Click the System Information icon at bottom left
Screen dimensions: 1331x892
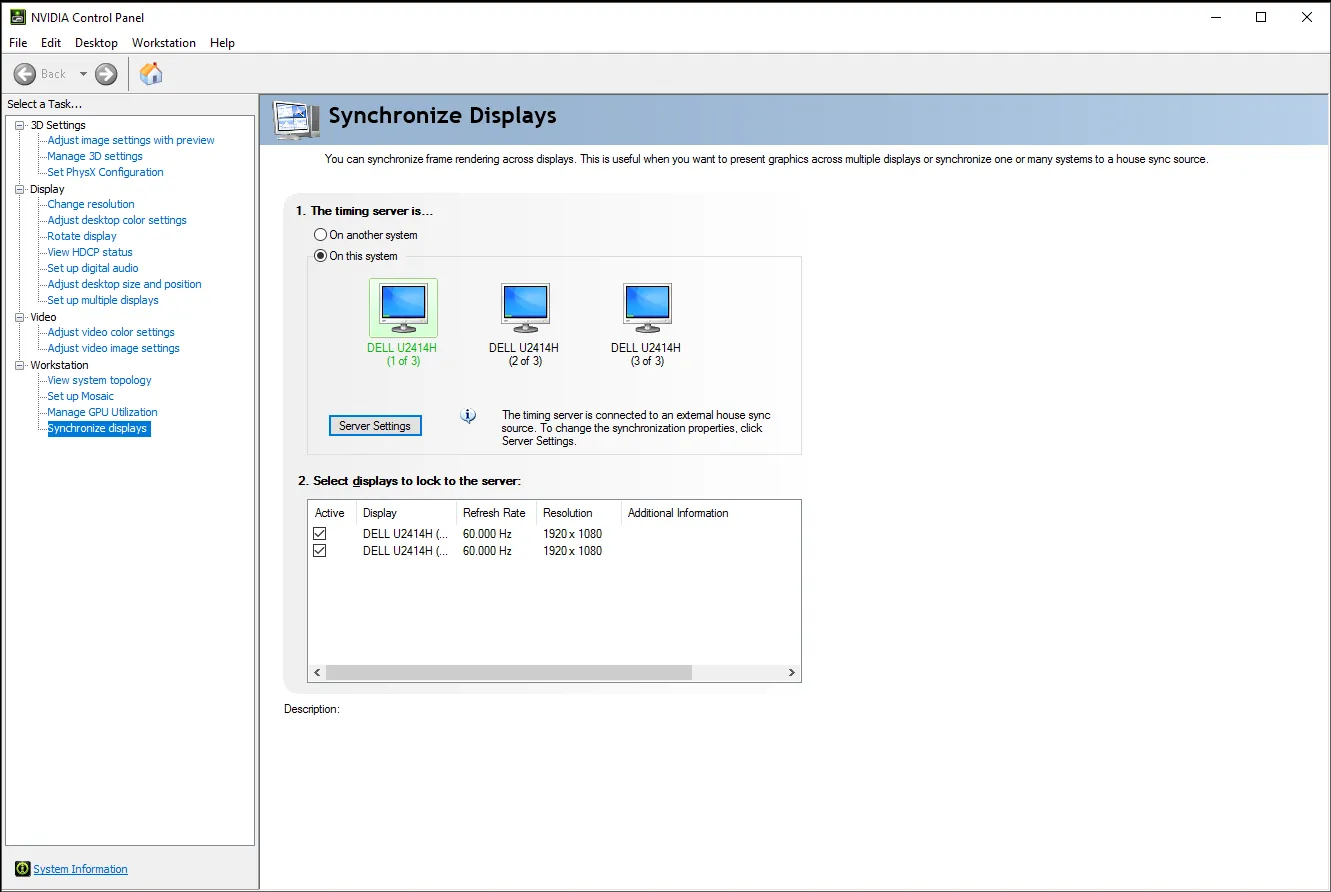click(22, 869)
